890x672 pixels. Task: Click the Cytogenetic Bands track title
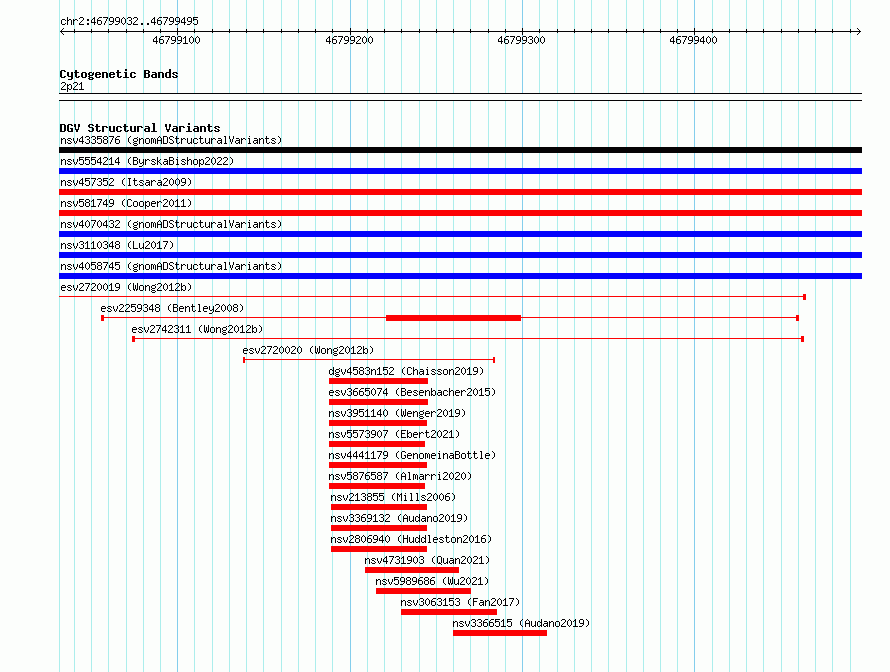click(x=119, y=74)
